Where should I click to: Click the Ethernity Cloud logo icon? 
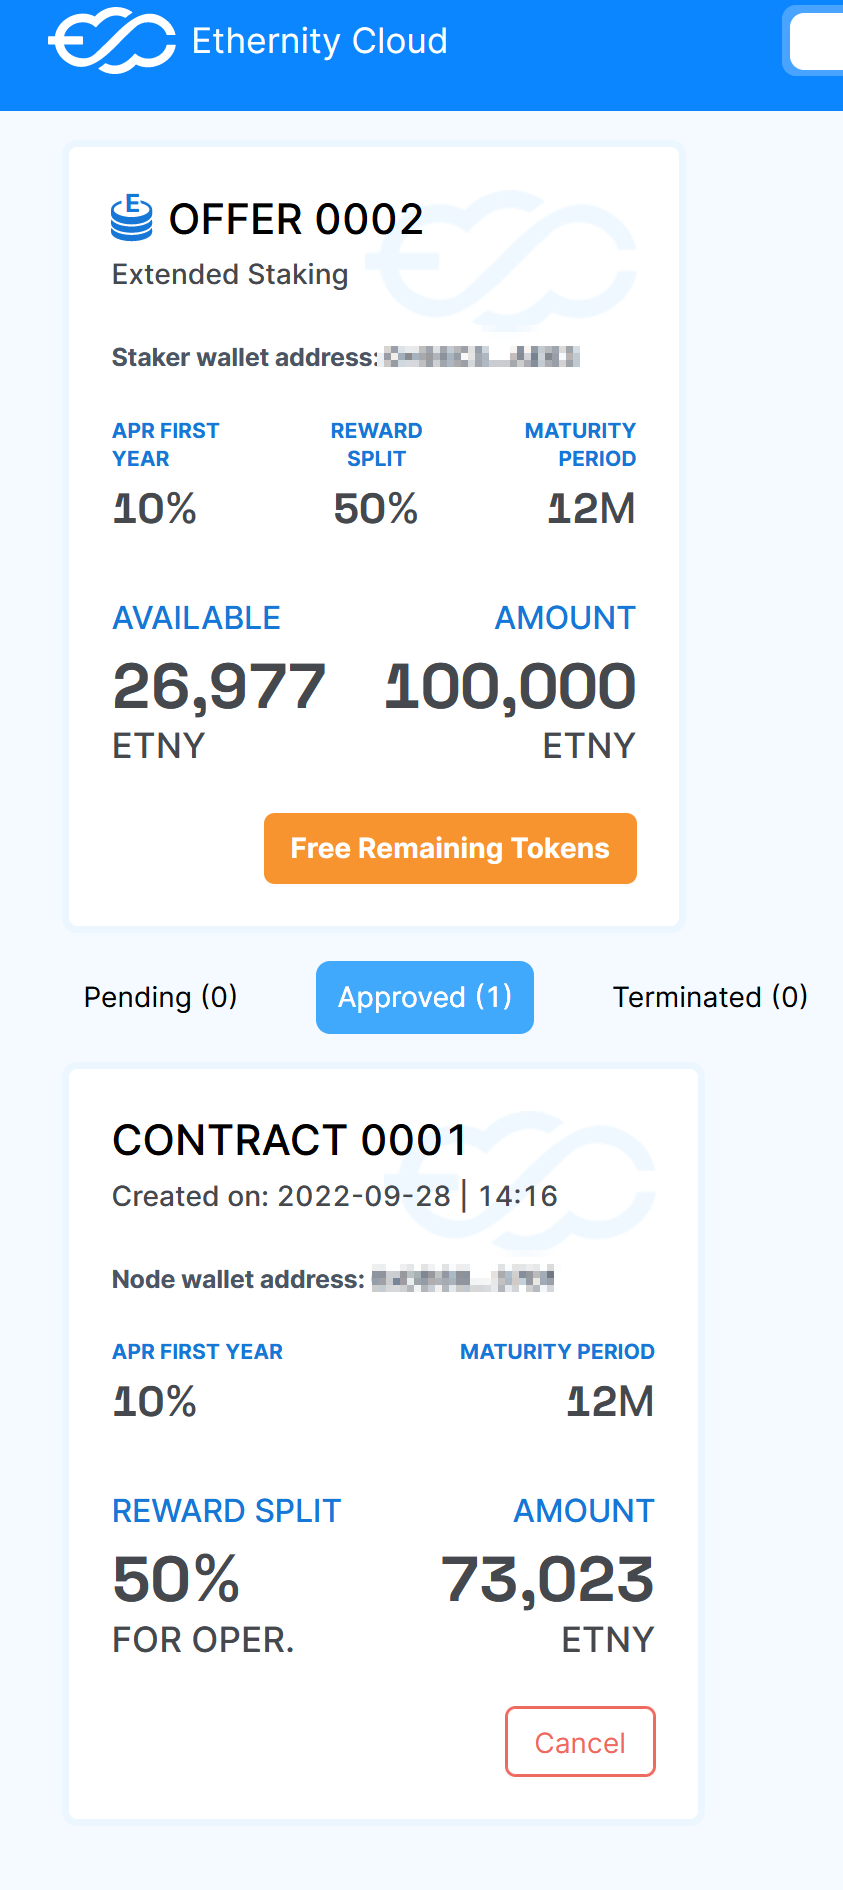(x=111, y=41)
